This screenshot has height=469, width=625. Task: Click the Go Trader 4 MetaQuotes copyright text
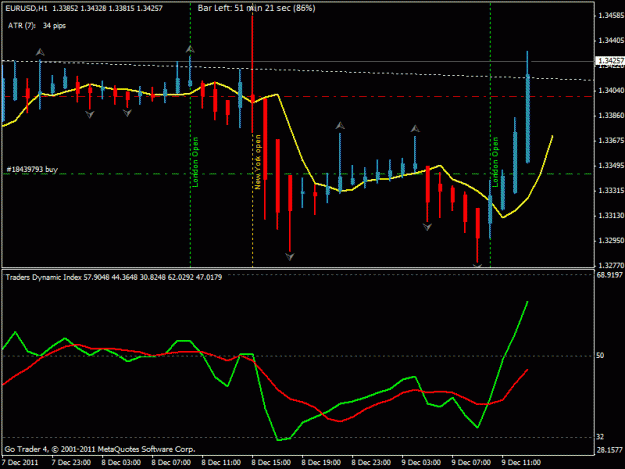[100, 449]
